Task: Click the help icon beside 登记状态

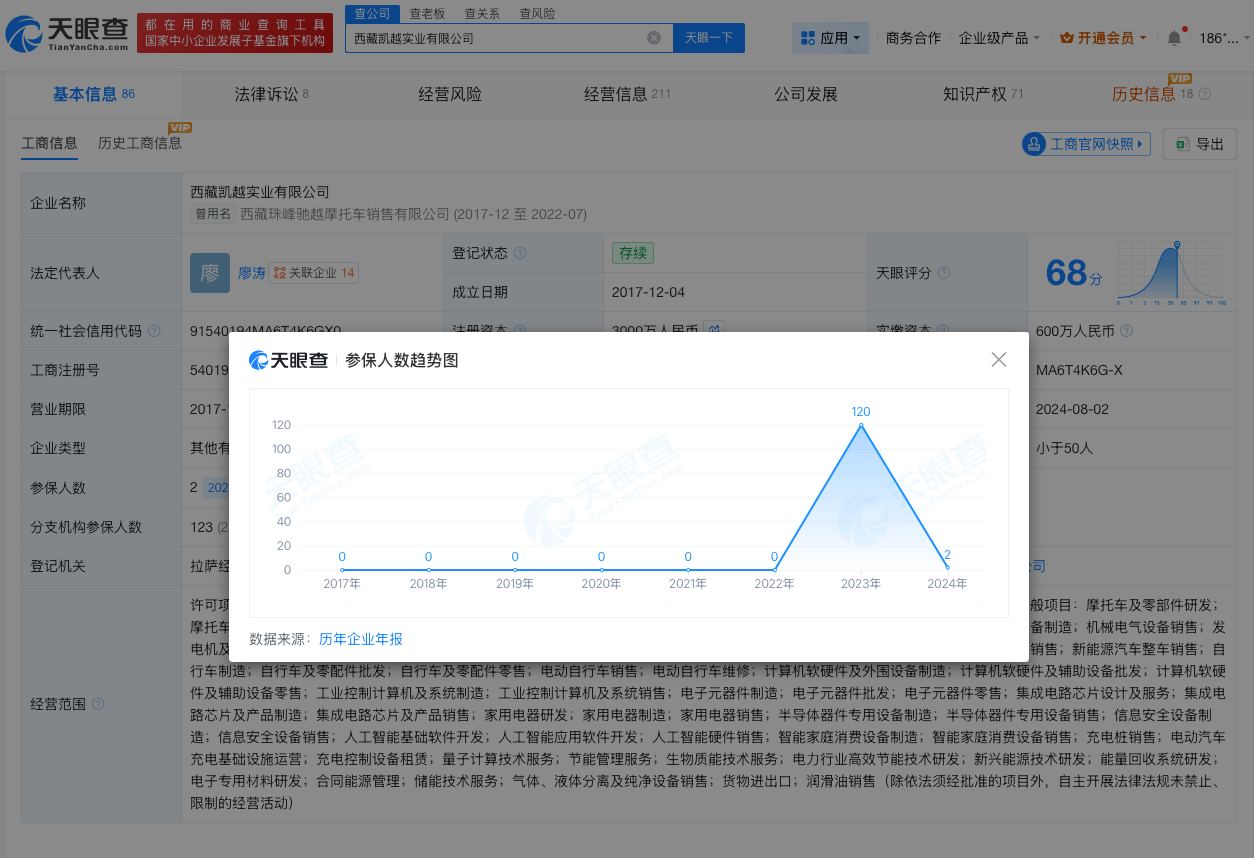Action: (x=519, y=253)
